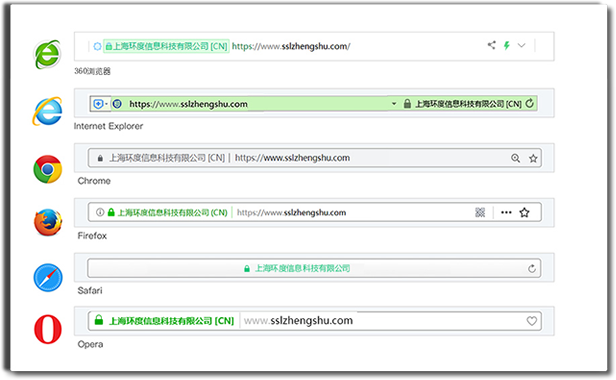Click green lightning bolt in 360 bar

pyautogui.click(x=507, y=45)
